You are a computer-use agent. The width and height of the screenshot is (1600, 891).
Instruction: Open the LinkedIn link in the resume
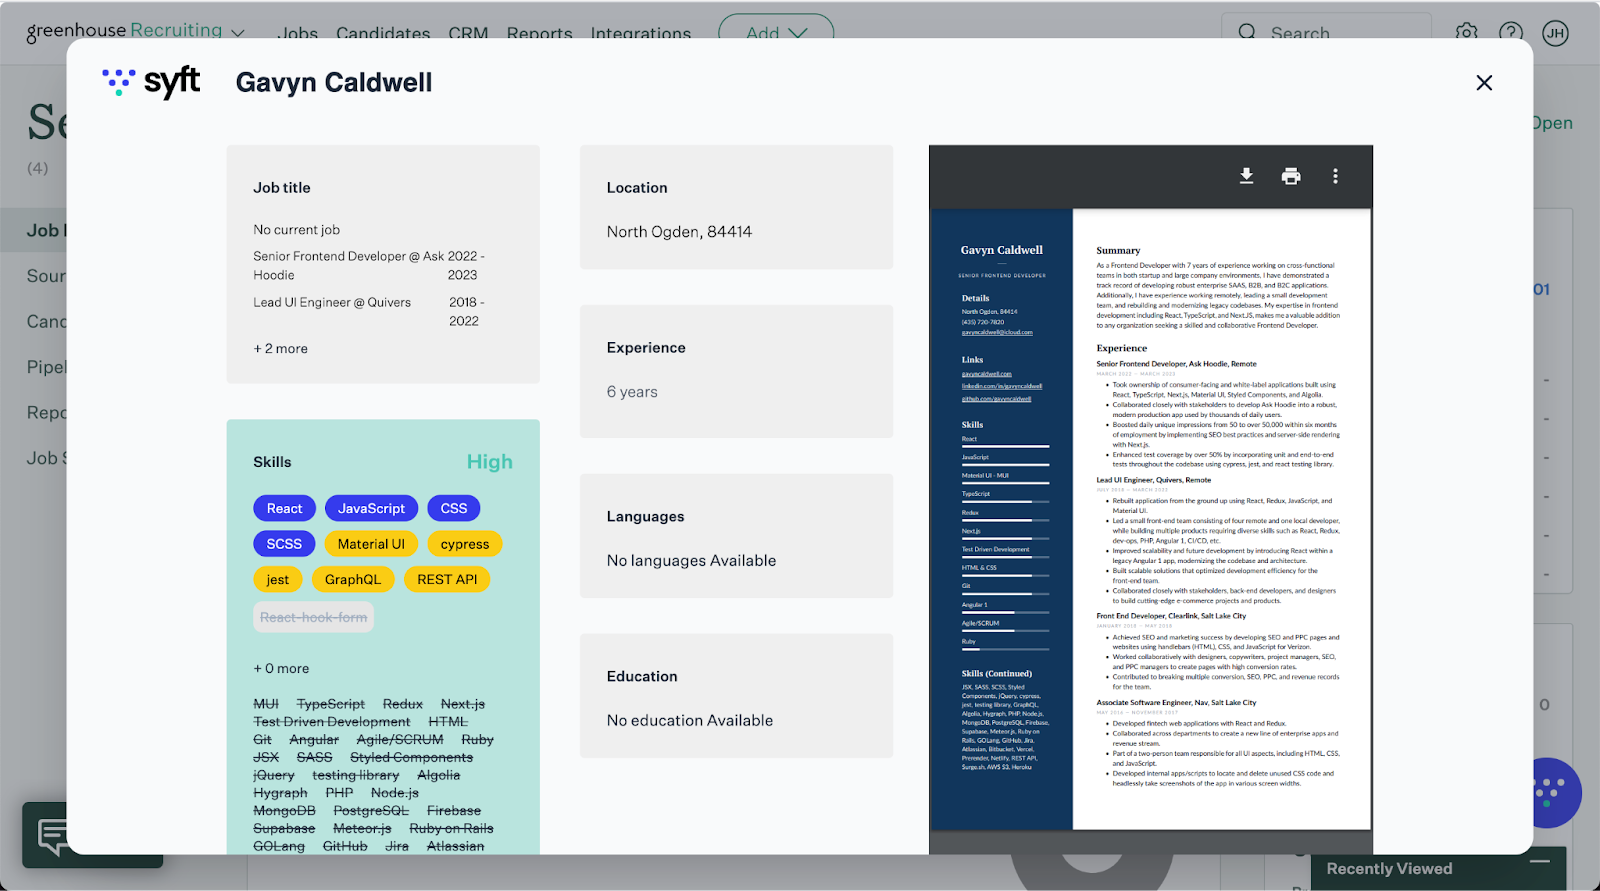click(x=1002, y=386)
